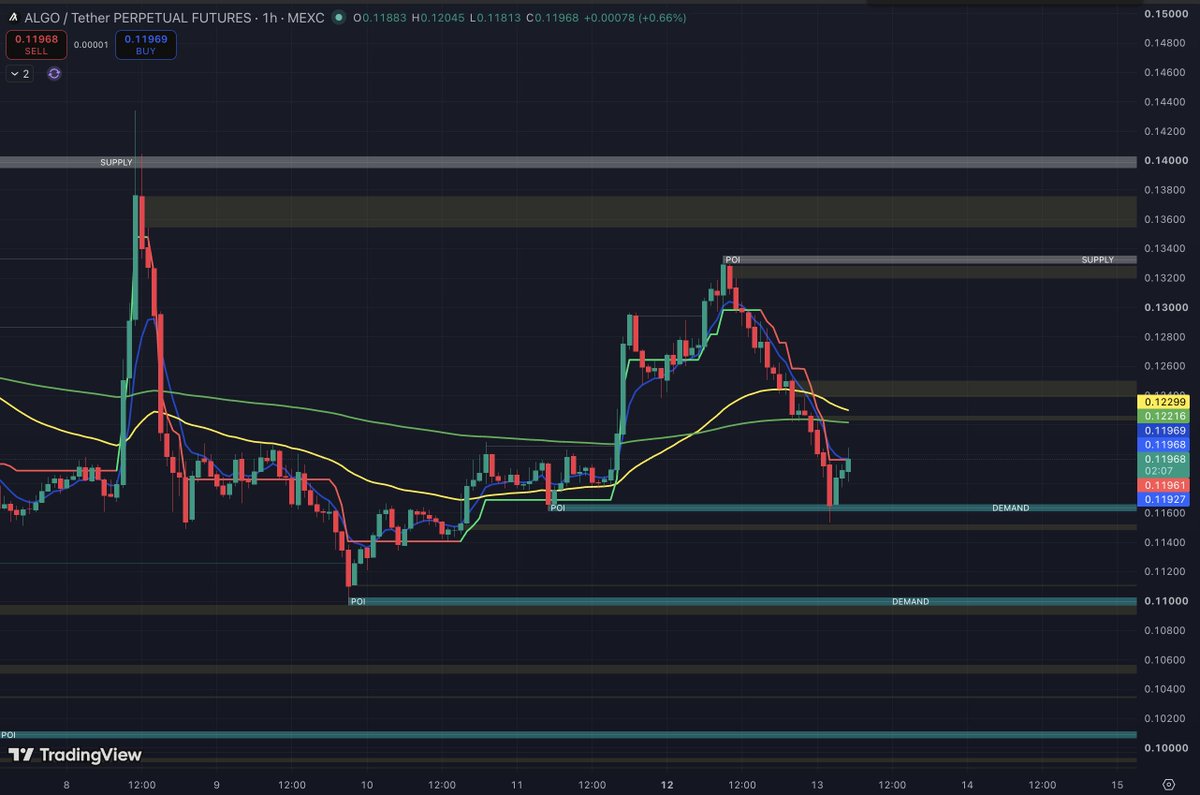The height and width of the screenshot is (795, 1200).
Task: Click the 0.14000 price axis tick
Action: tap(1167, 160)
